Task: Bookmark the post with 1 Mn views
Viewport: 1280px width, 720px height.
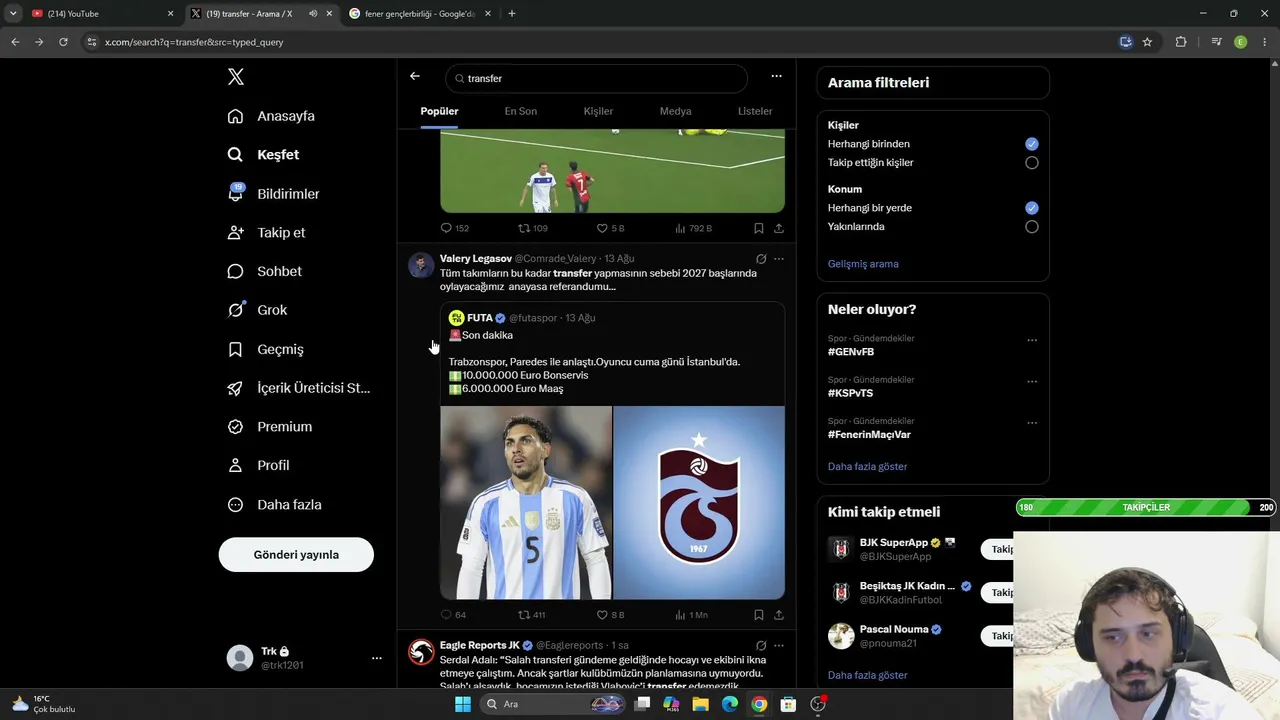Action: point(759,615)
